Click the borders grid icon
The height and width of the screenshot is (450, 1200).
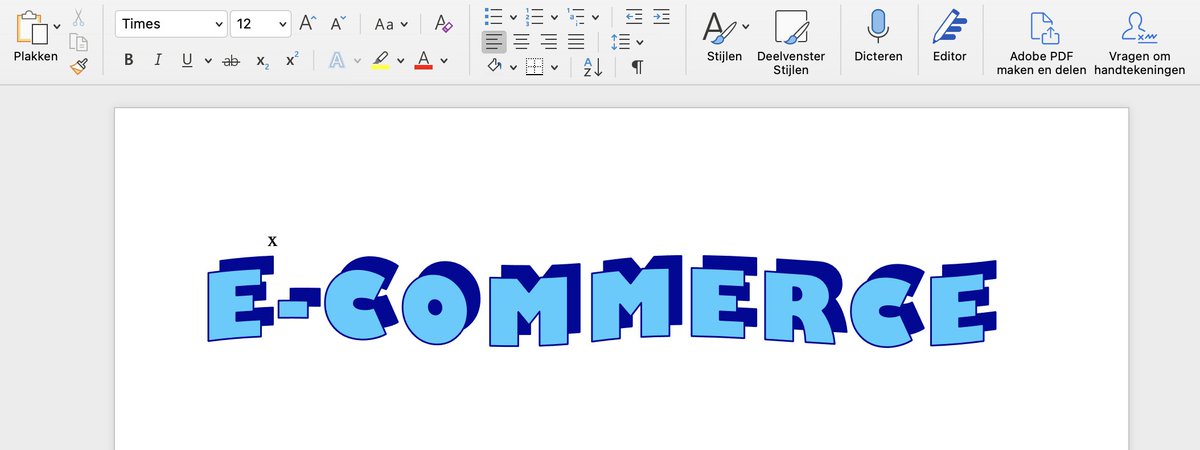tap(535, 67)
